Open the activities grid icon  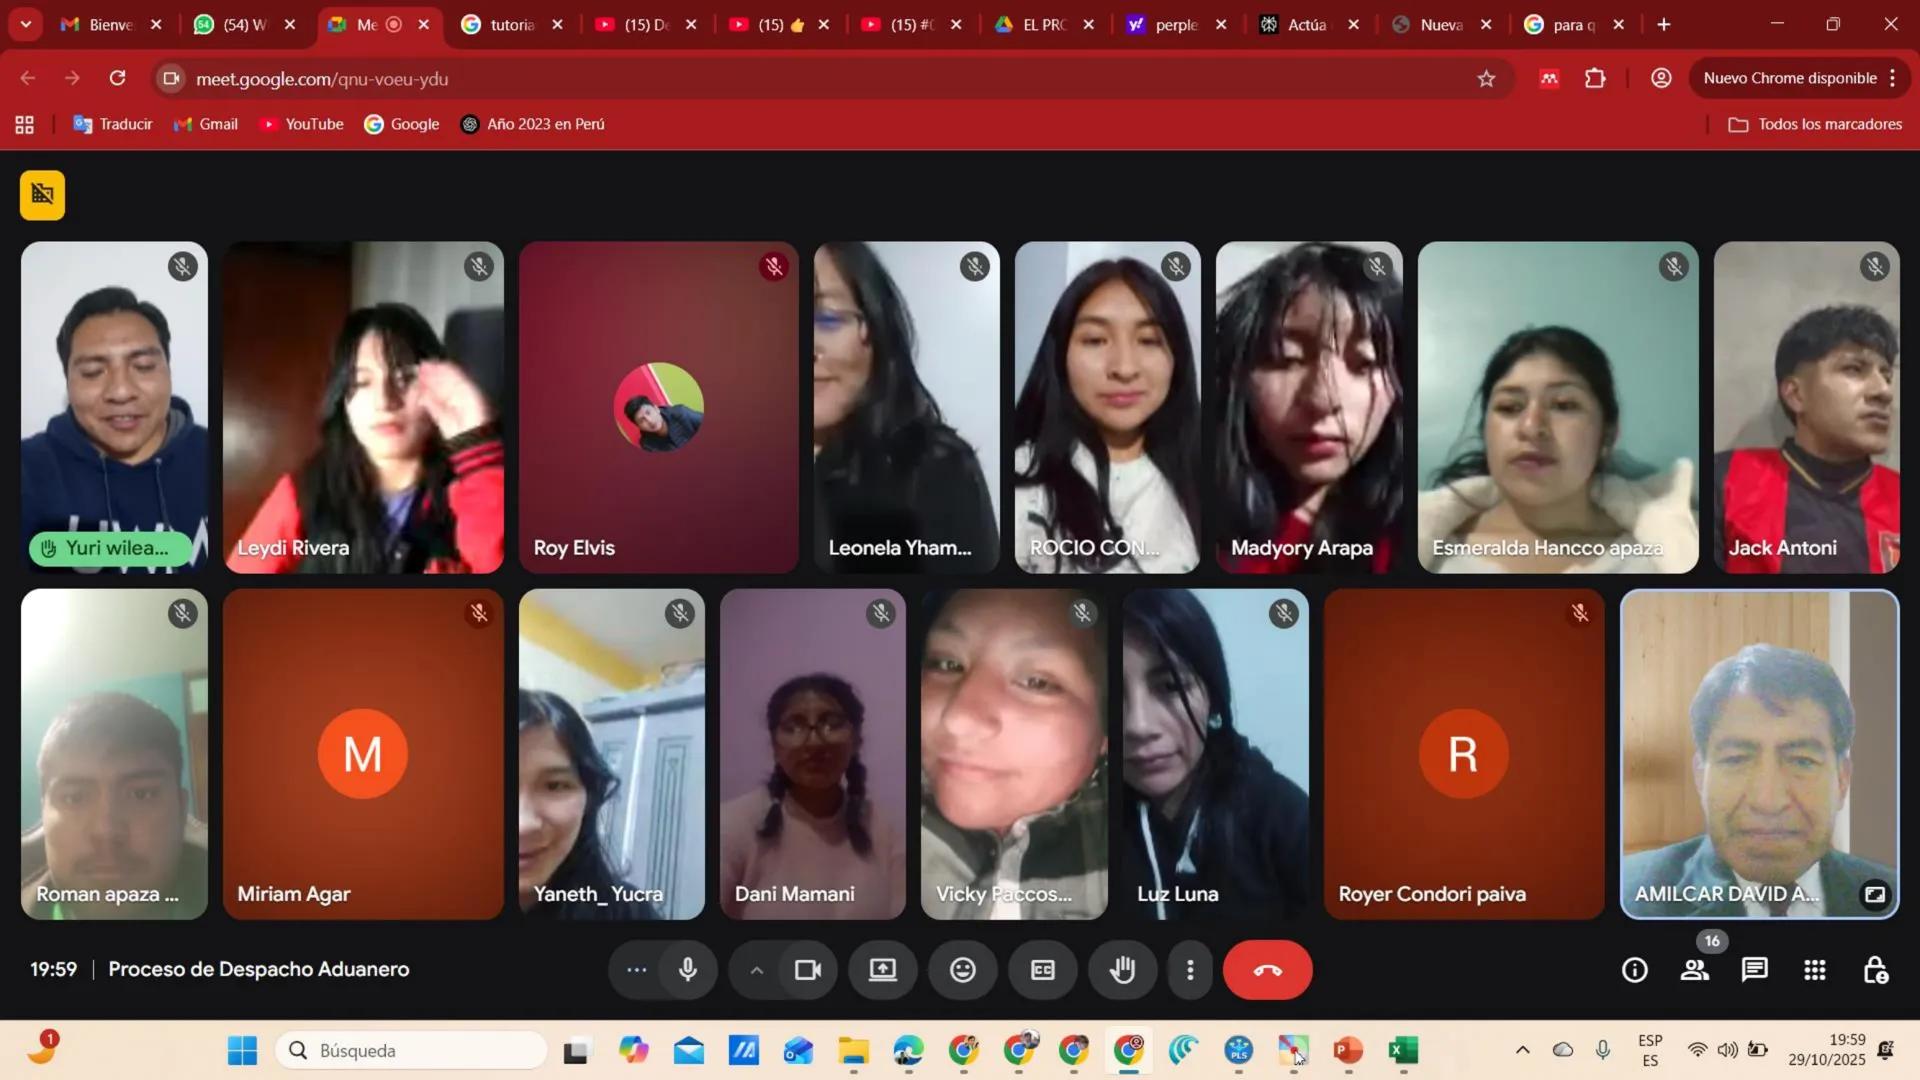click(x=1815, y=970)
